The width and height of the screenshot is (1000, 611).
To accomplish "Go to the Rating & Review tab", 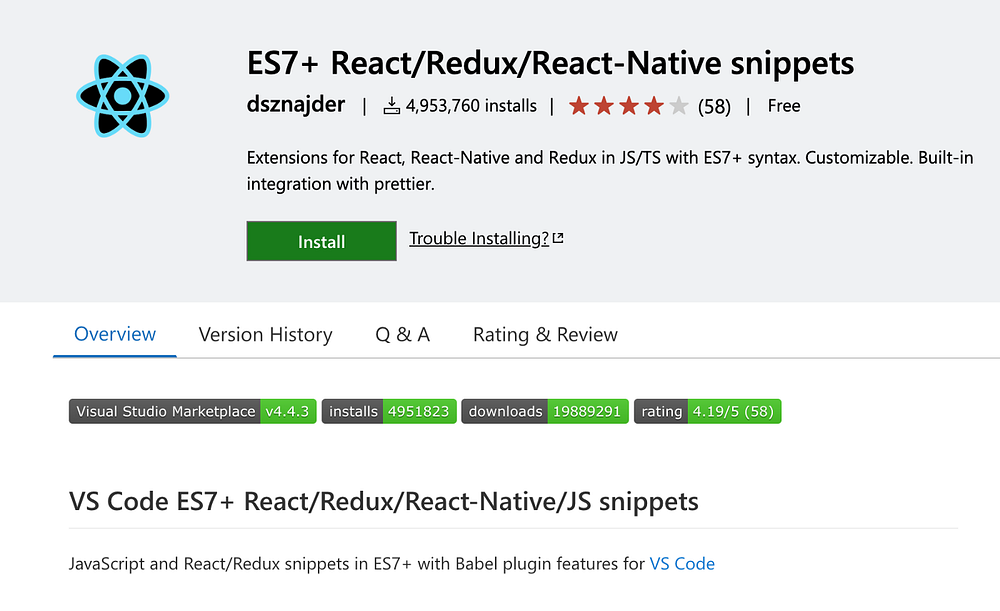I will click(x=545, y=335).
